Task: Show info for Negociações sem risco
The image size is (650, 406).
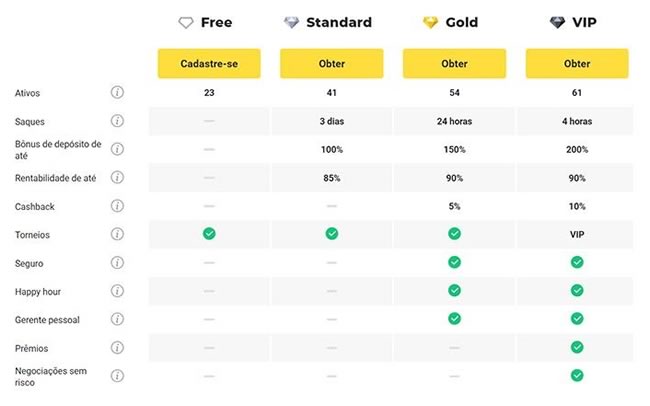Action: coord(117,376)
